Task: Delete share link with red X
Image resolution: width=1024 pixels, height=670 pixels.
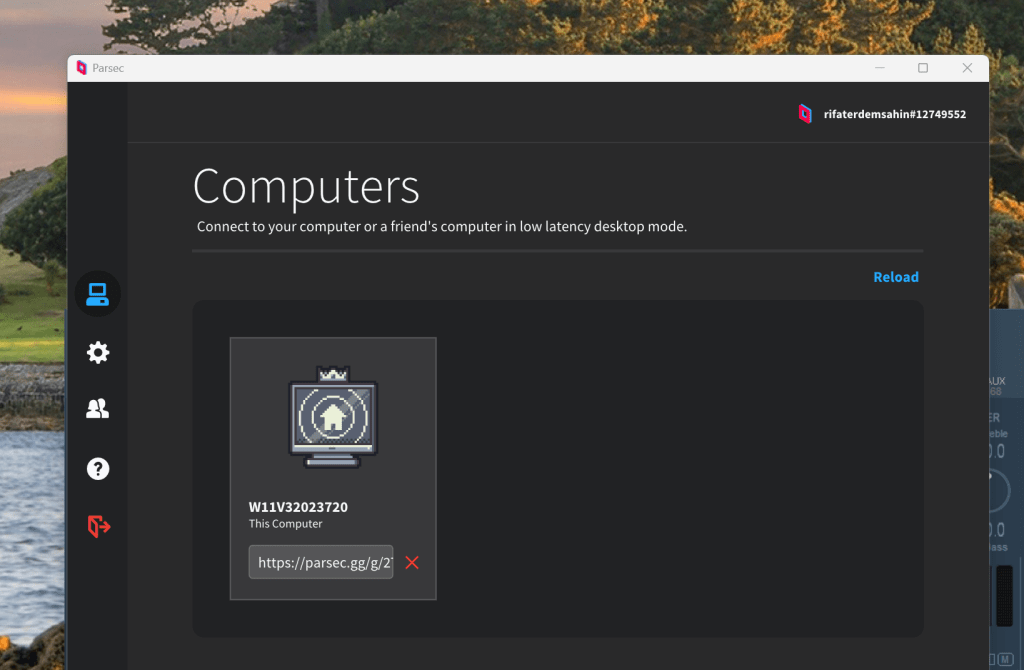Action: click(x=412, y=563)
